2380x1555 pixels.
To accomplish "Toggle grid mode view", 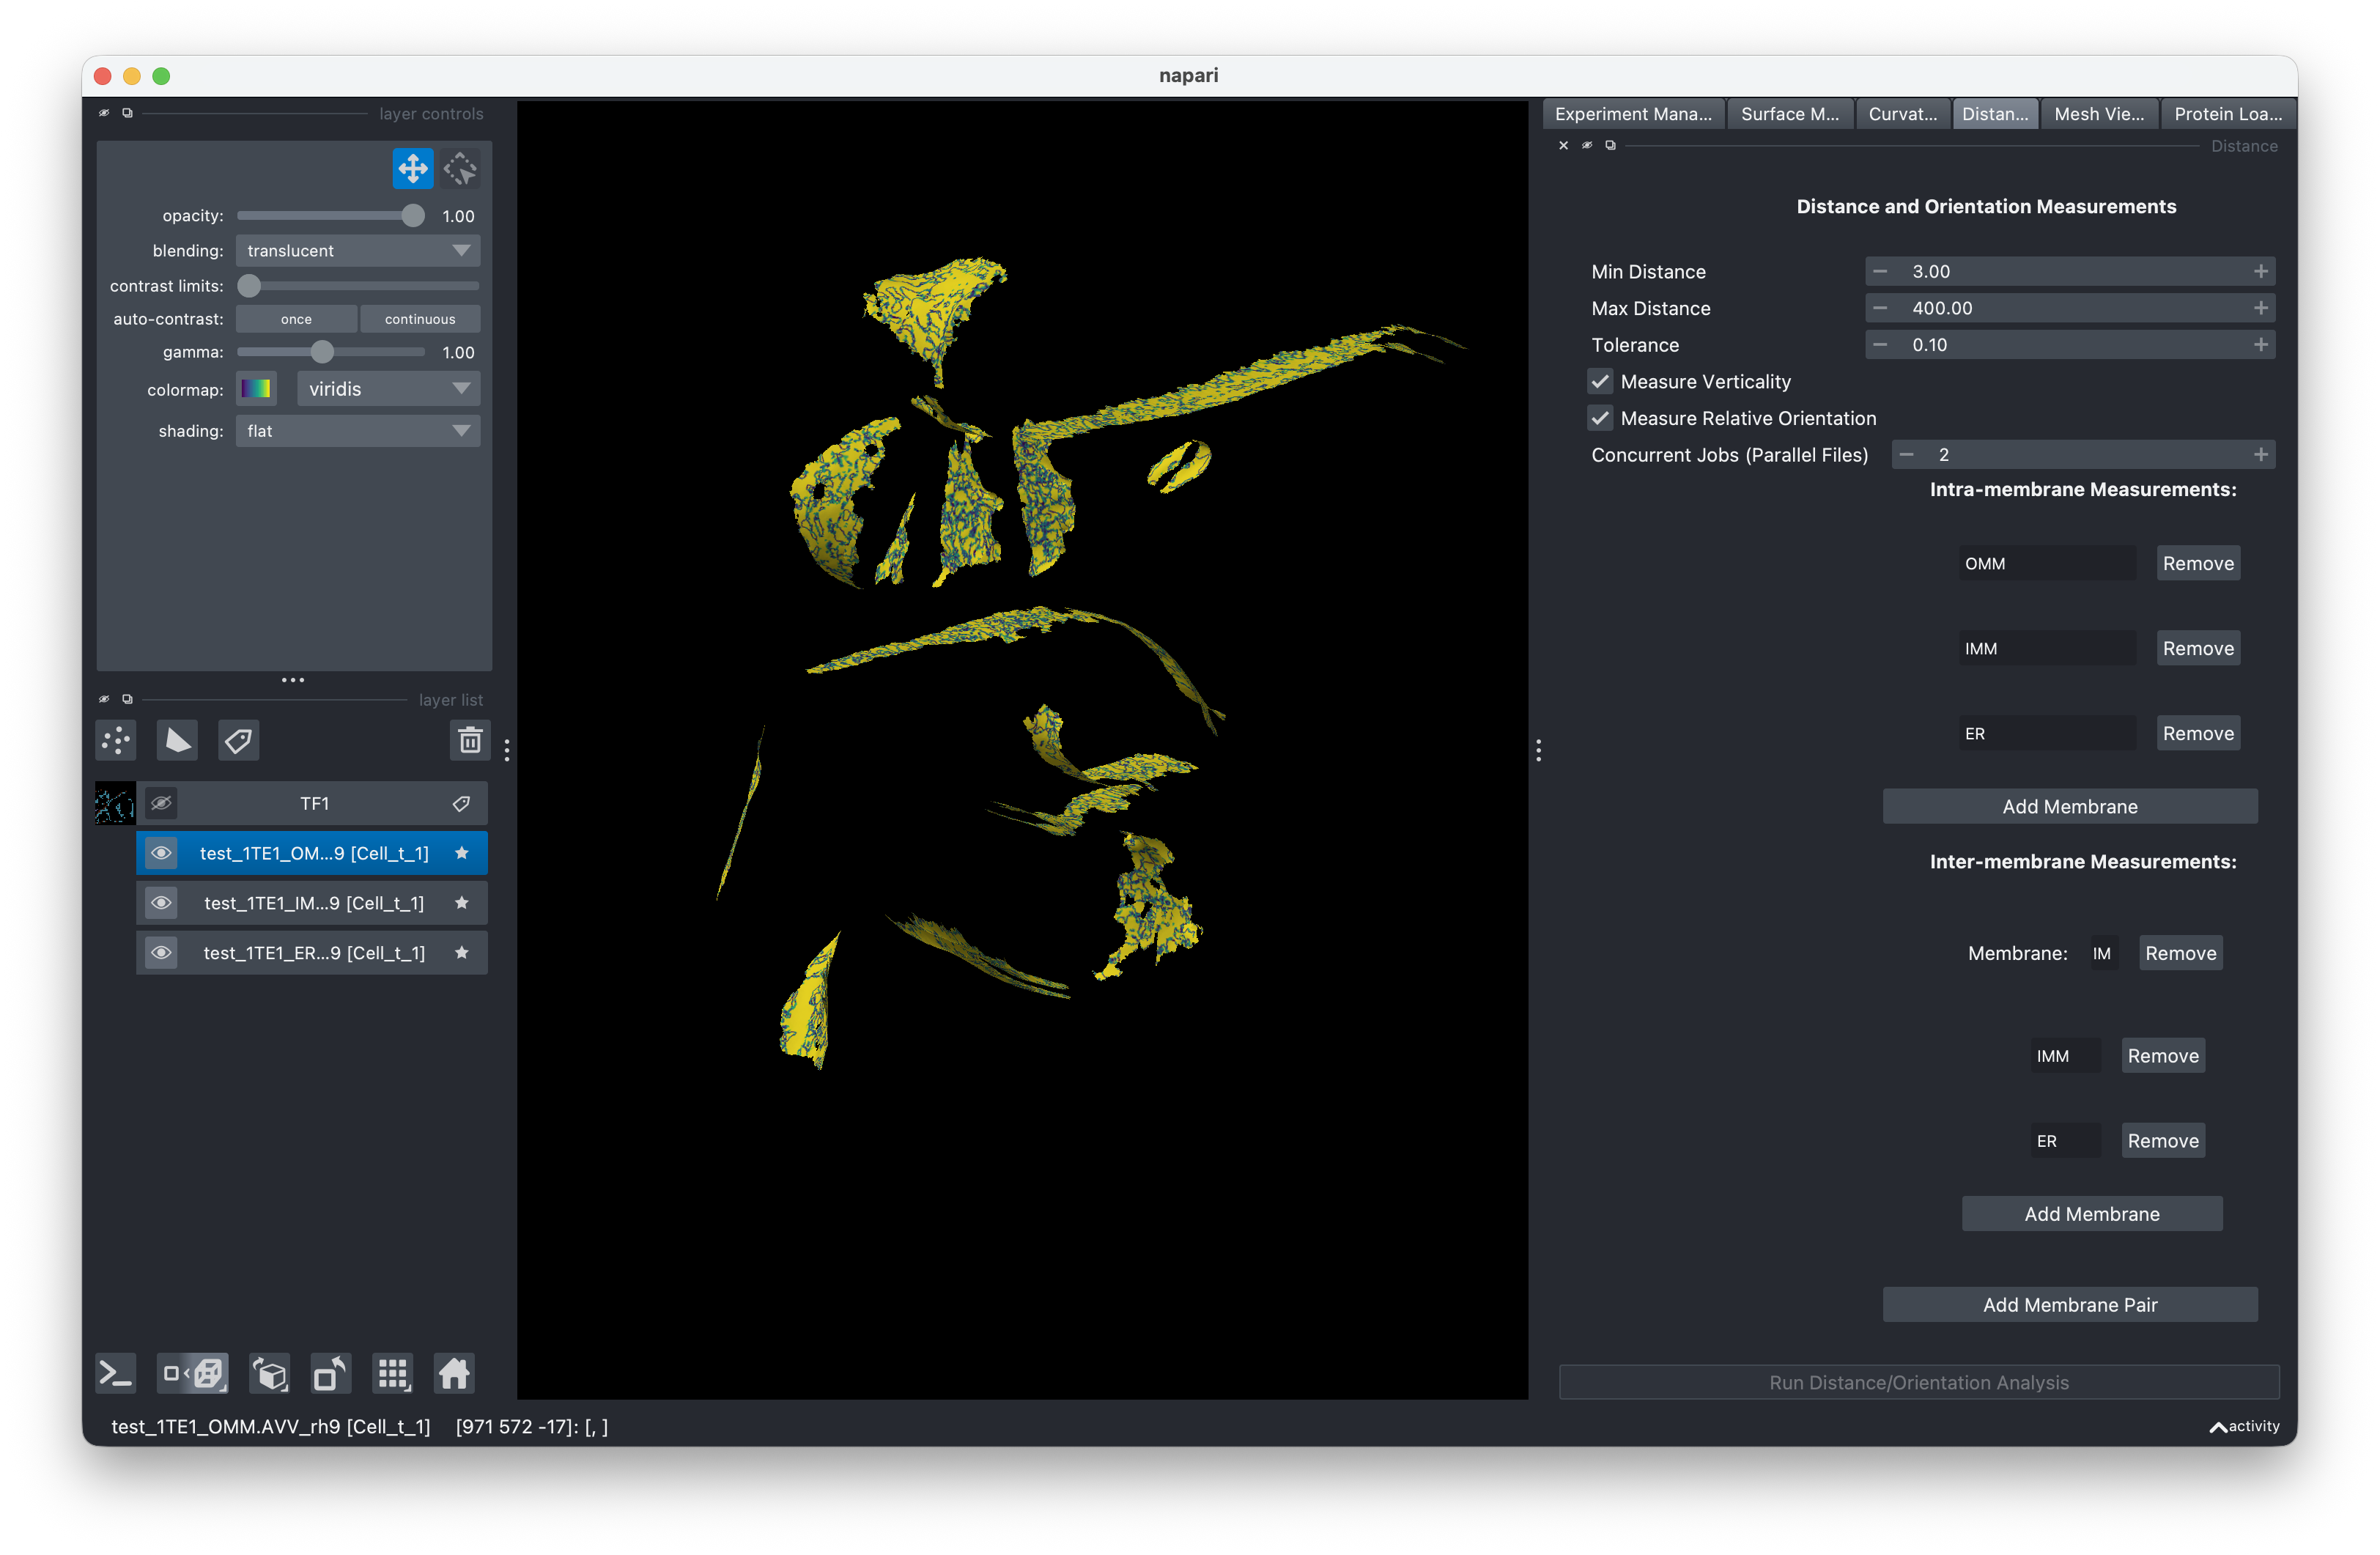I will [x=392, y=1374].
